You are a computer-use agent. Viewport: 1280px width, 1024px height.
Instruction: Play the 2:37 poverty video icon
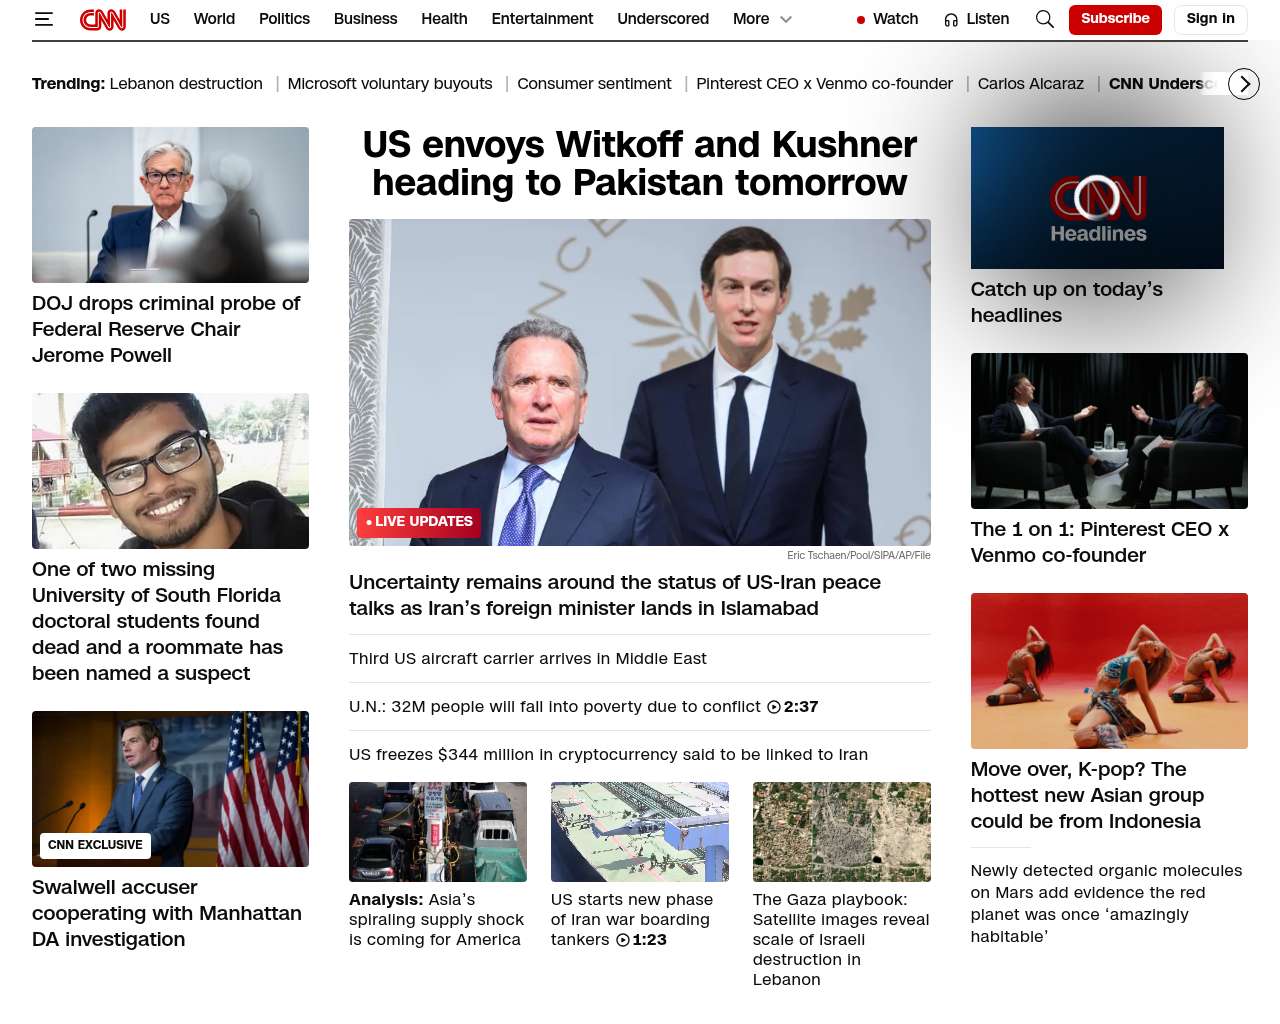click(774, 707)
